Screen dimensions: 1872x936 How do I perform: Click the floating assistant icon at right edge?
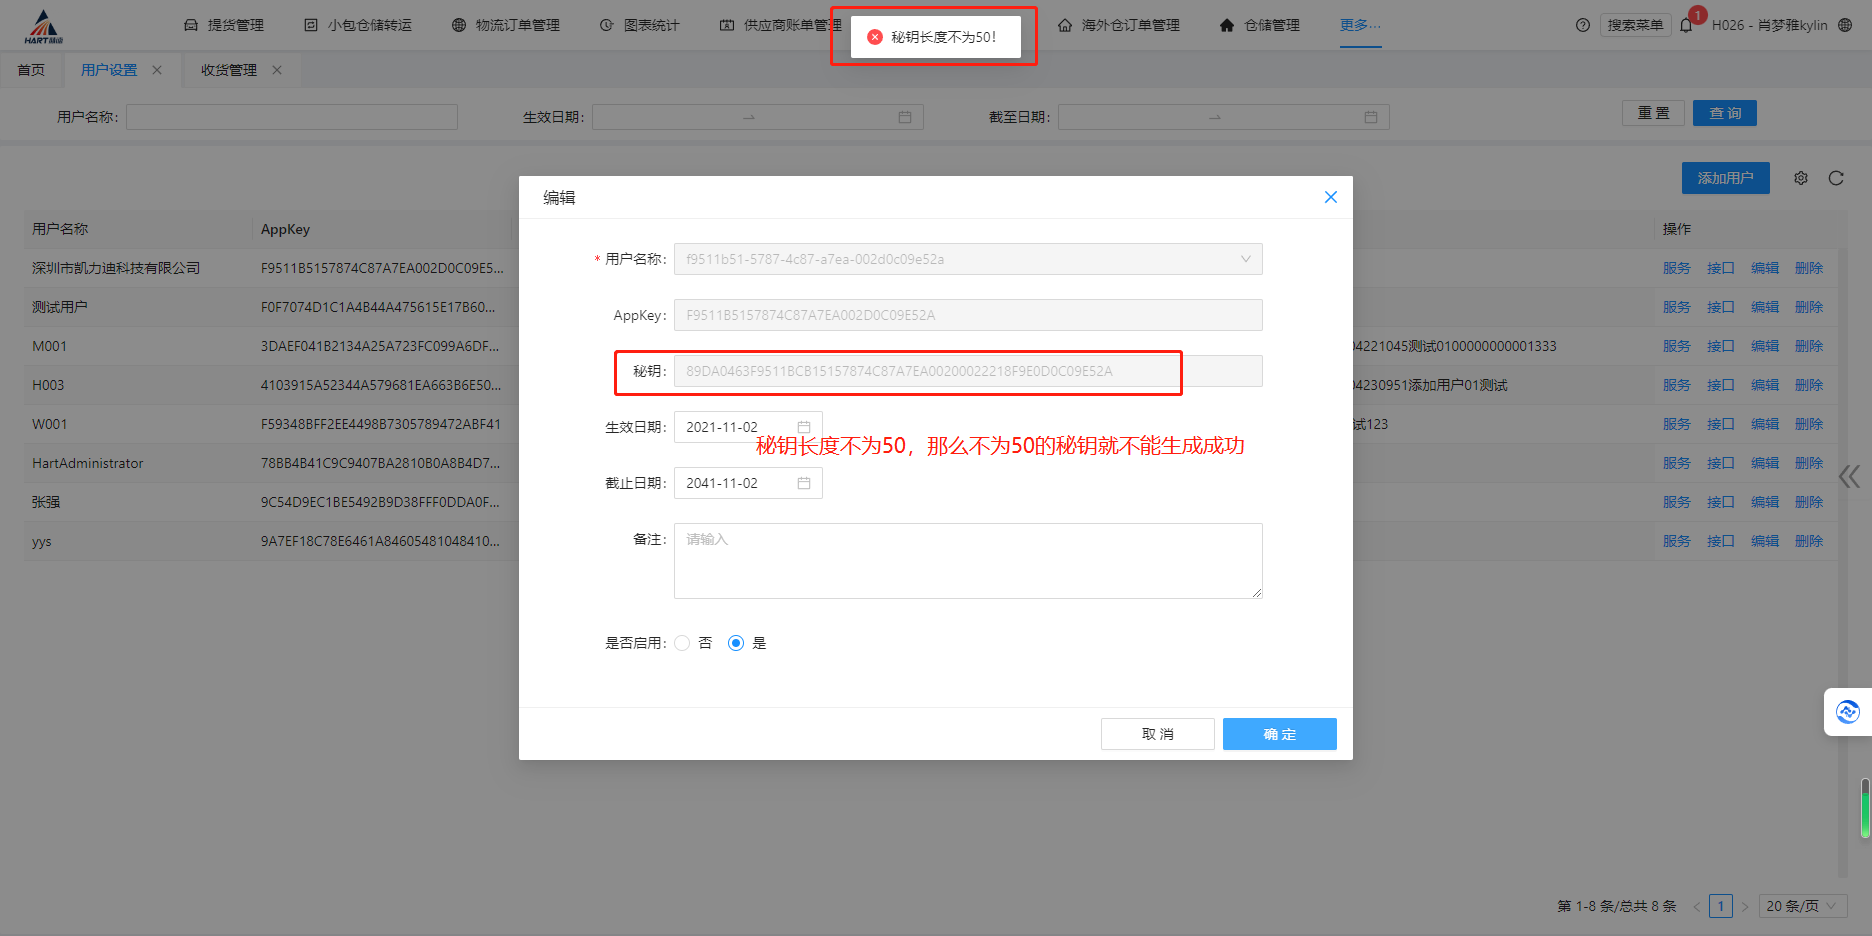(1847, 712)
